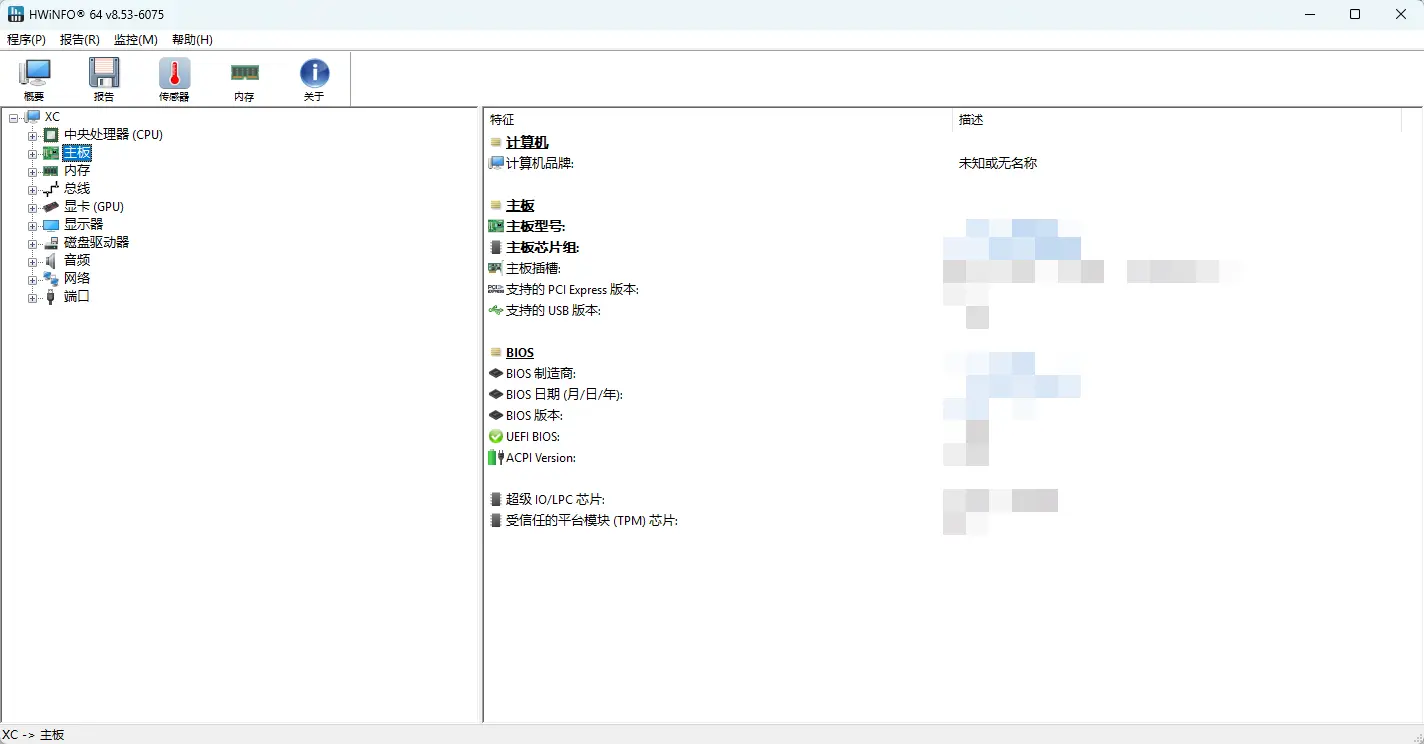1424x744 pixels.
Task: Open the 报告(R) menu
Action: point(80,39)
